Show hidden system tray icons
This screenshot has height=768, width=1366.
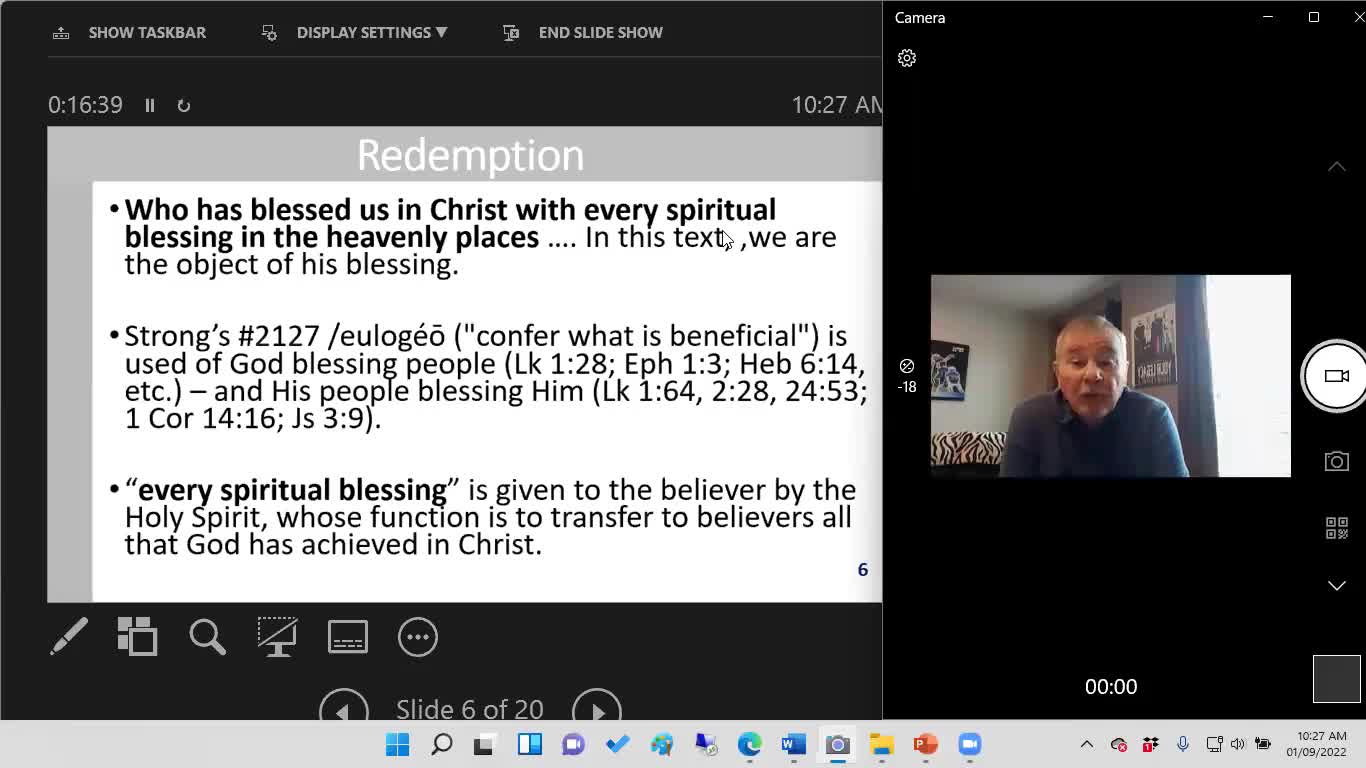[x=1087, y=745]
